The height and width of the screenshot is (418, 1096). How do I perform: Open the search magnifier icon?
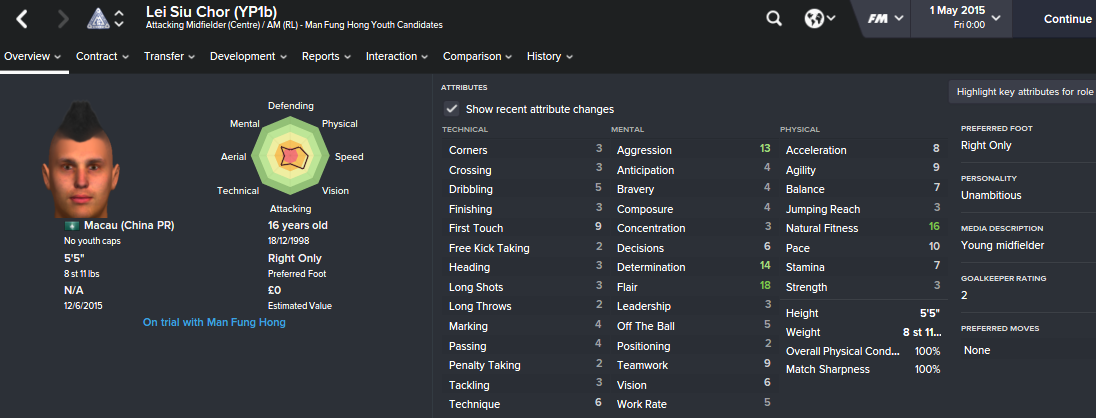coord(774,19)
